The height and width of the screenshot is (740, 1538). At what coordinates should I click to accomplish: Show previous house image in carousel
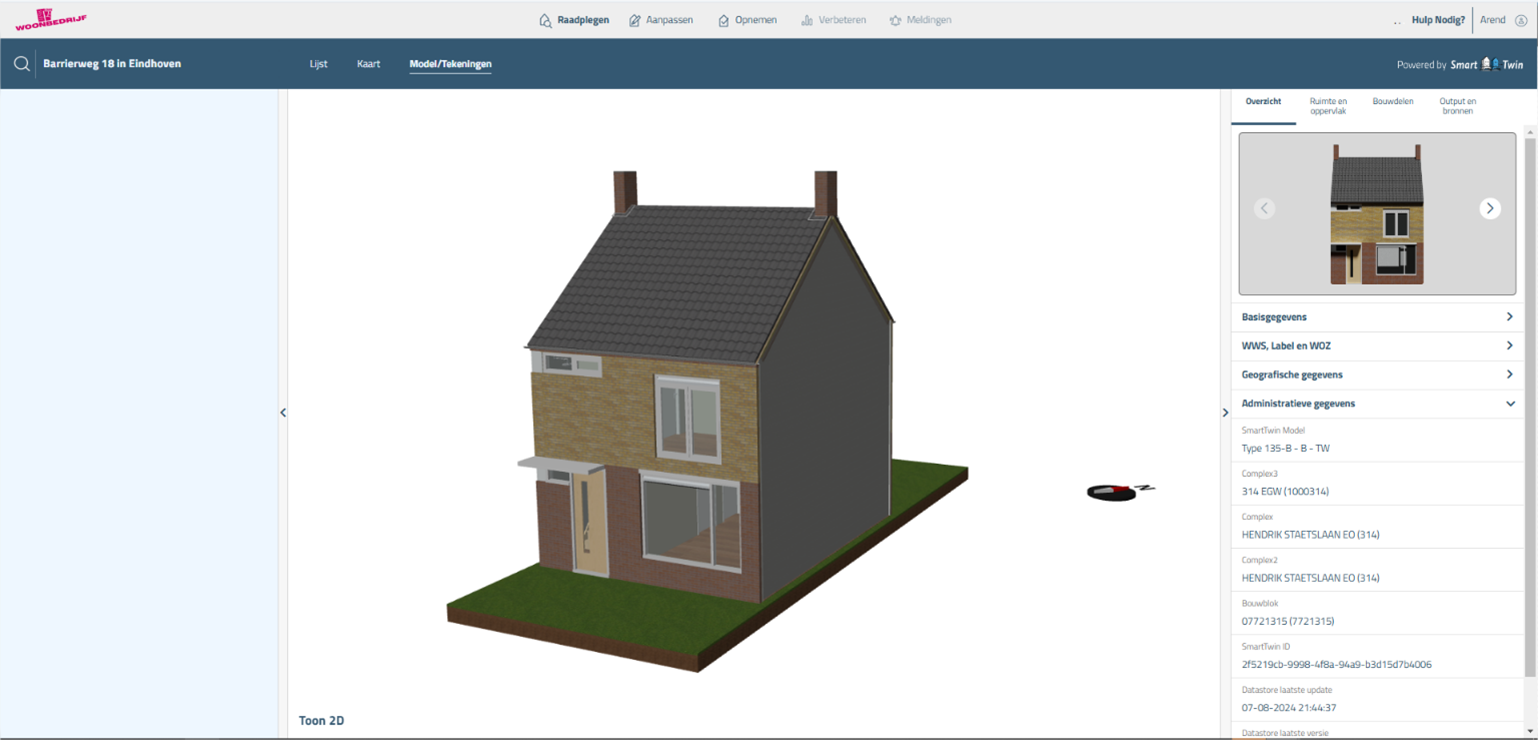1264,208
